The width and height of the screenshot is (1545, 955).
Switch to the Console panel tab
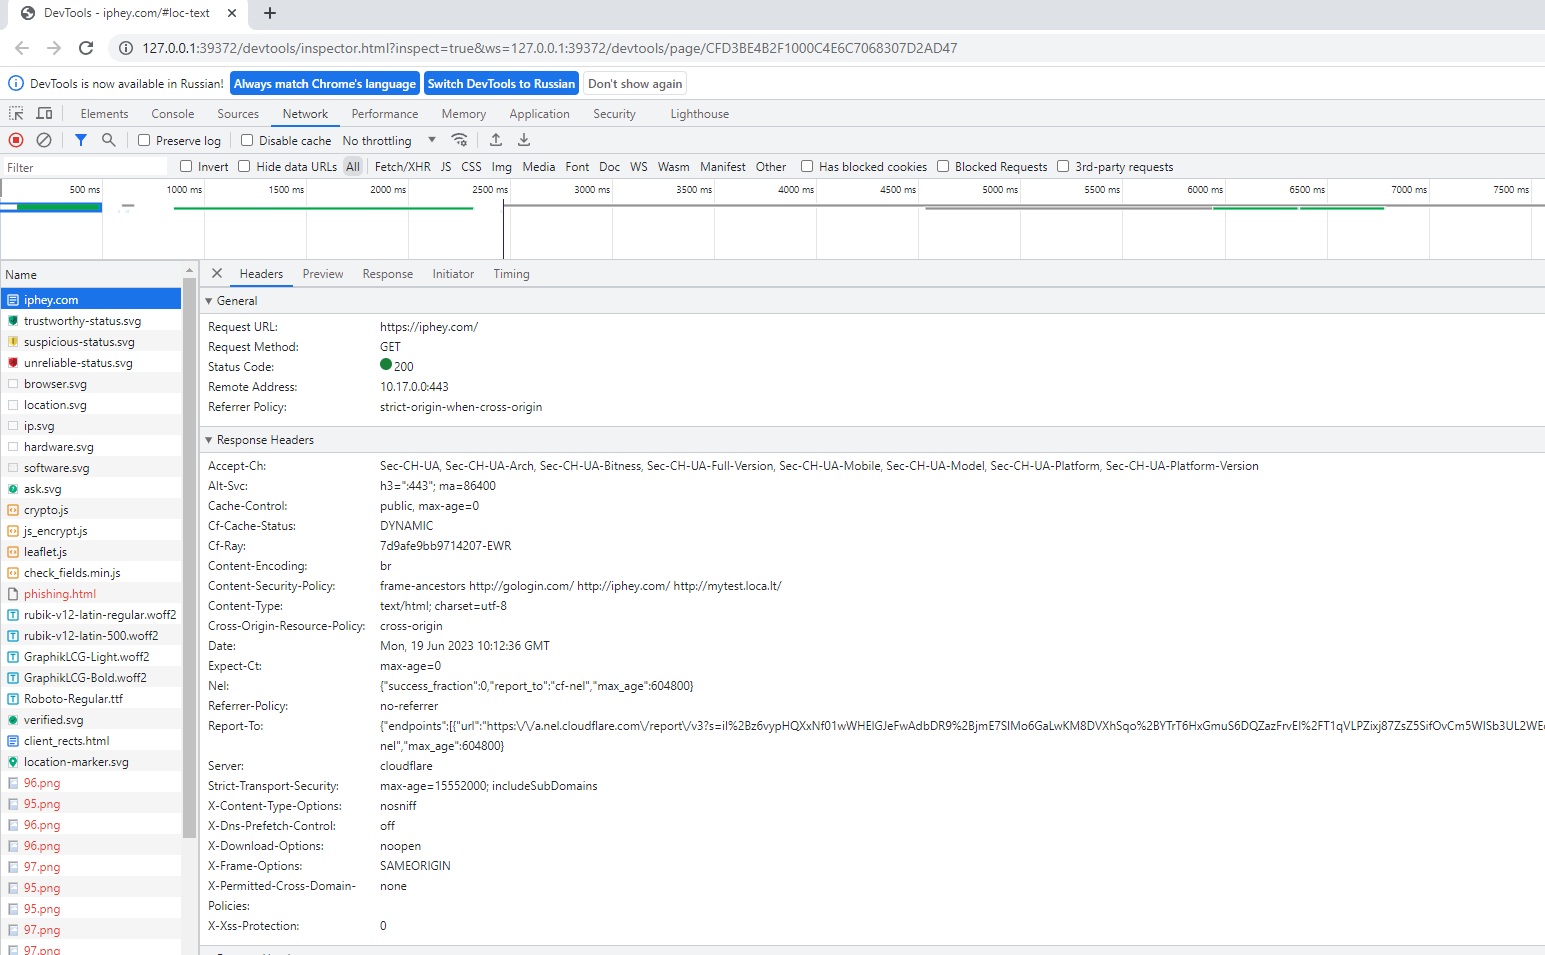click(172, 114)
